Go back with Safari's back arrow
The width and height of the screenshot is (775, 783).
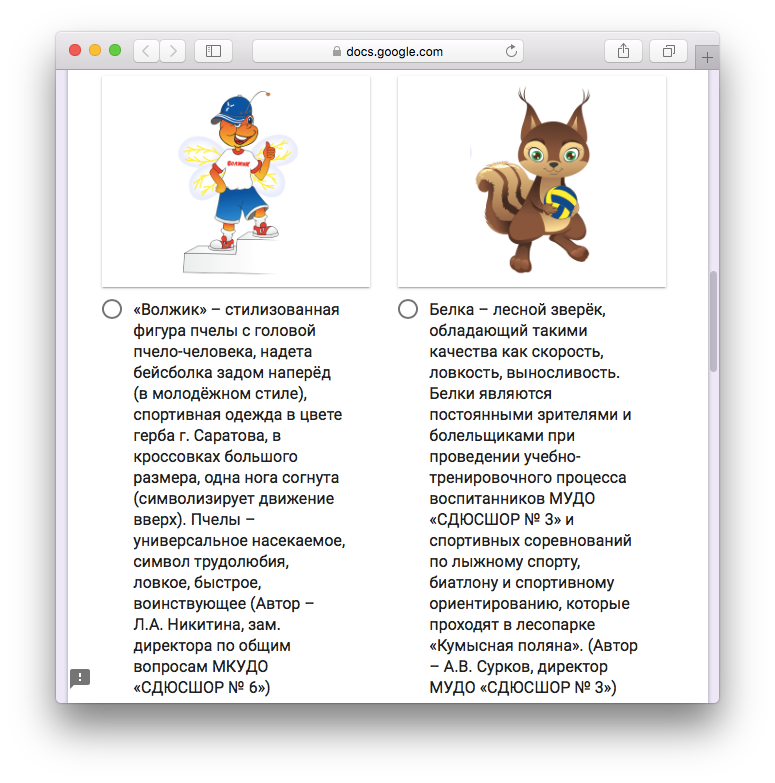click(146, 51)
